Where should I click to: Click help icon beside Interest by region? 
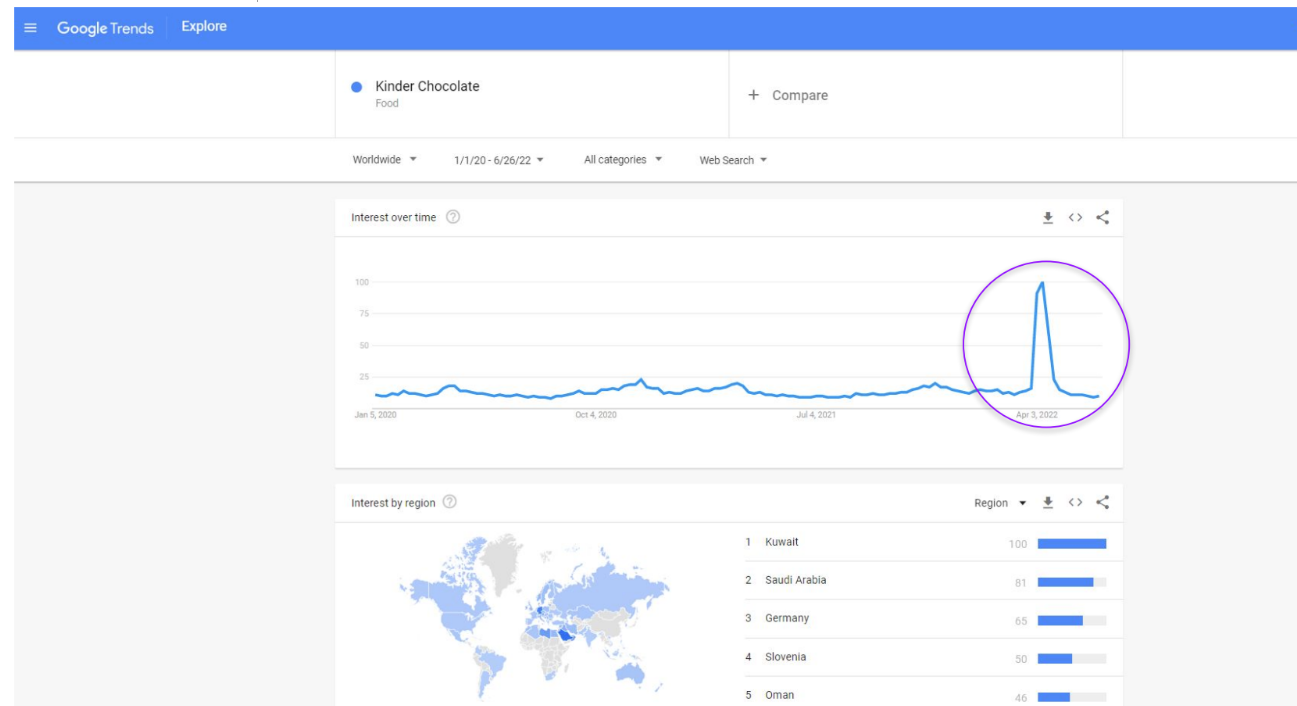450,502
